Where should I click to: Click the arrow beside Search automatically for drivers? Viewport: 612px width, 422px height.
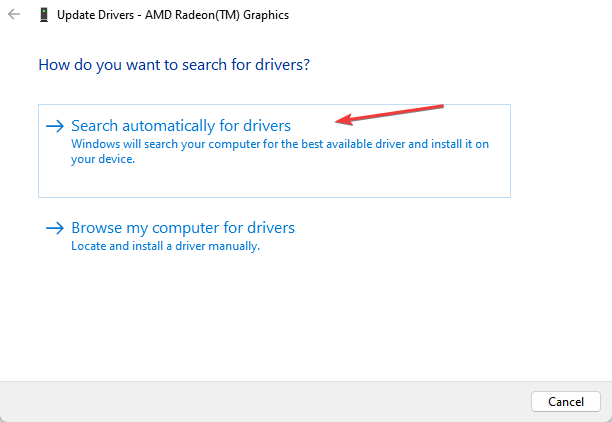click(55, 126)
